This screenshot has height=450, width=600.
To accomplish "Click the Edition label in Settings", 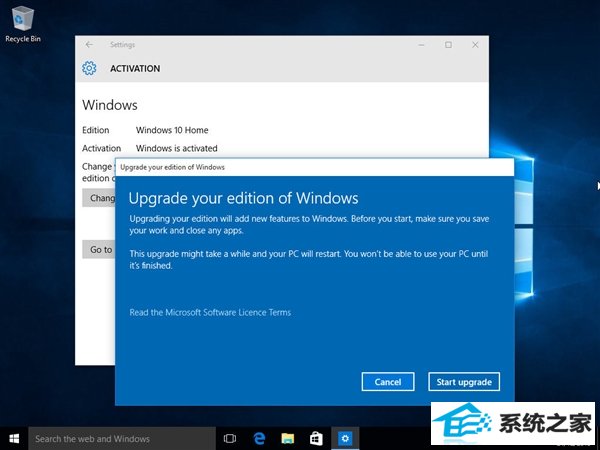I will pos(96,130).
